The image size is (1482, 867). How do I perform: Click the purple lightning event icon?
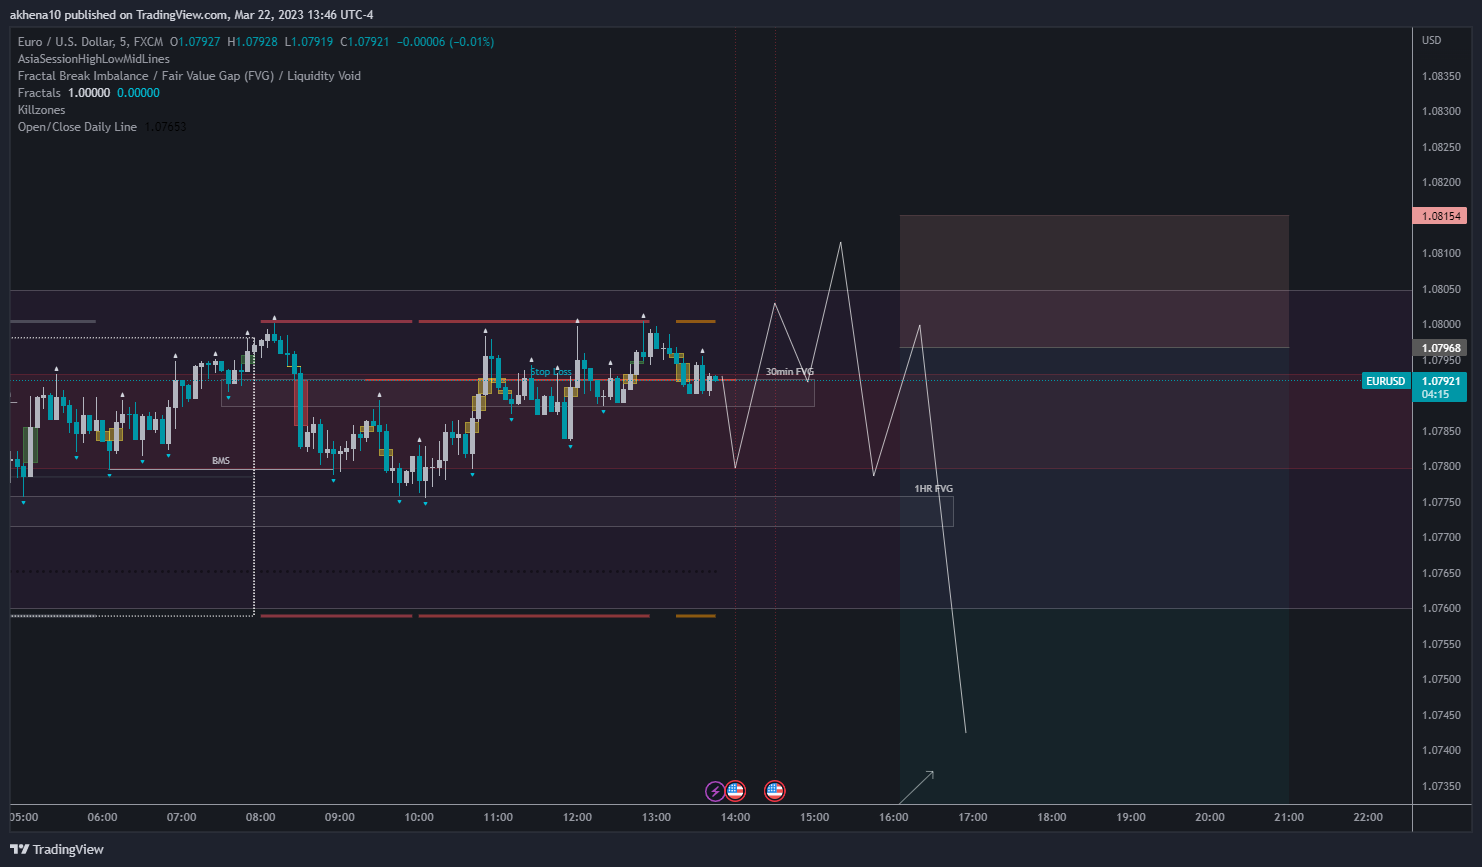click(715, 792)
